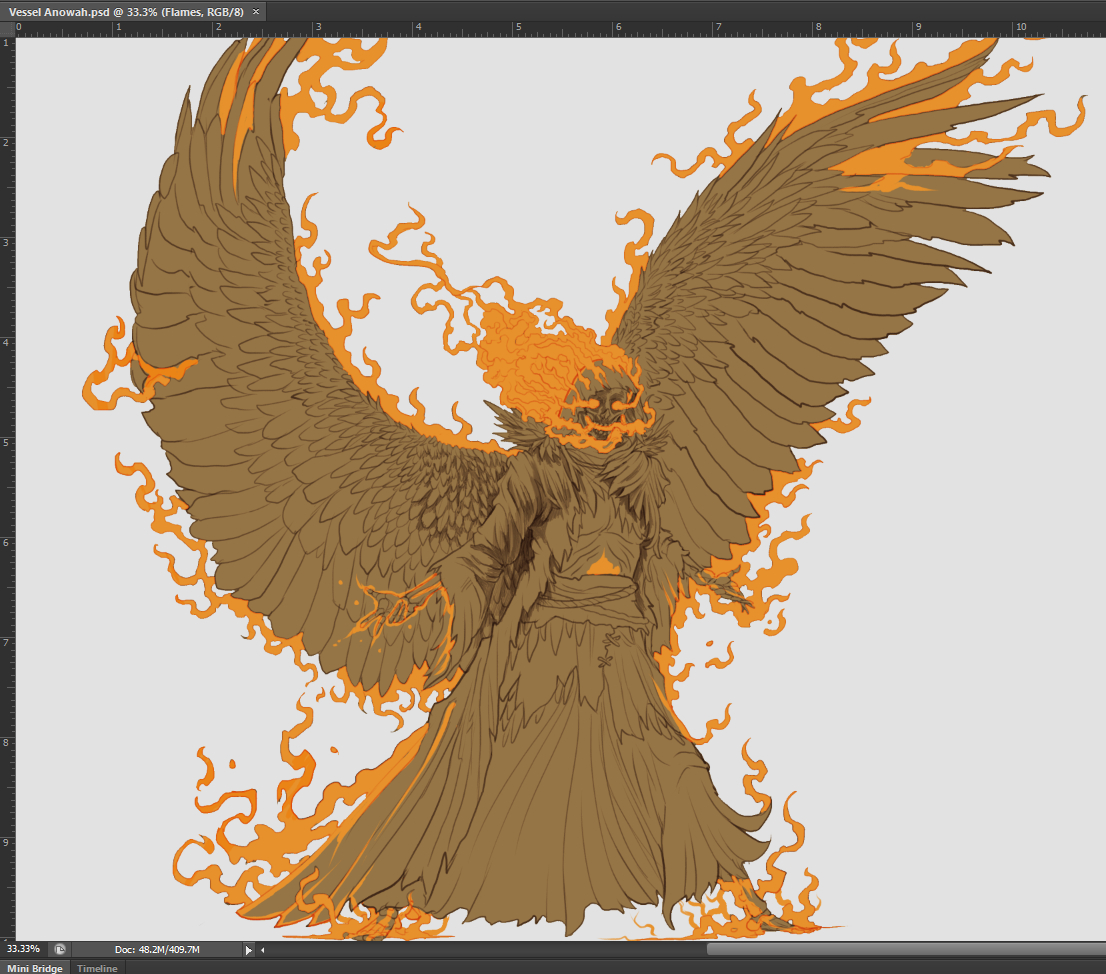Click the 9 mark on vertical ruler
1106x974 pixels.
click(x=6, y=841)
